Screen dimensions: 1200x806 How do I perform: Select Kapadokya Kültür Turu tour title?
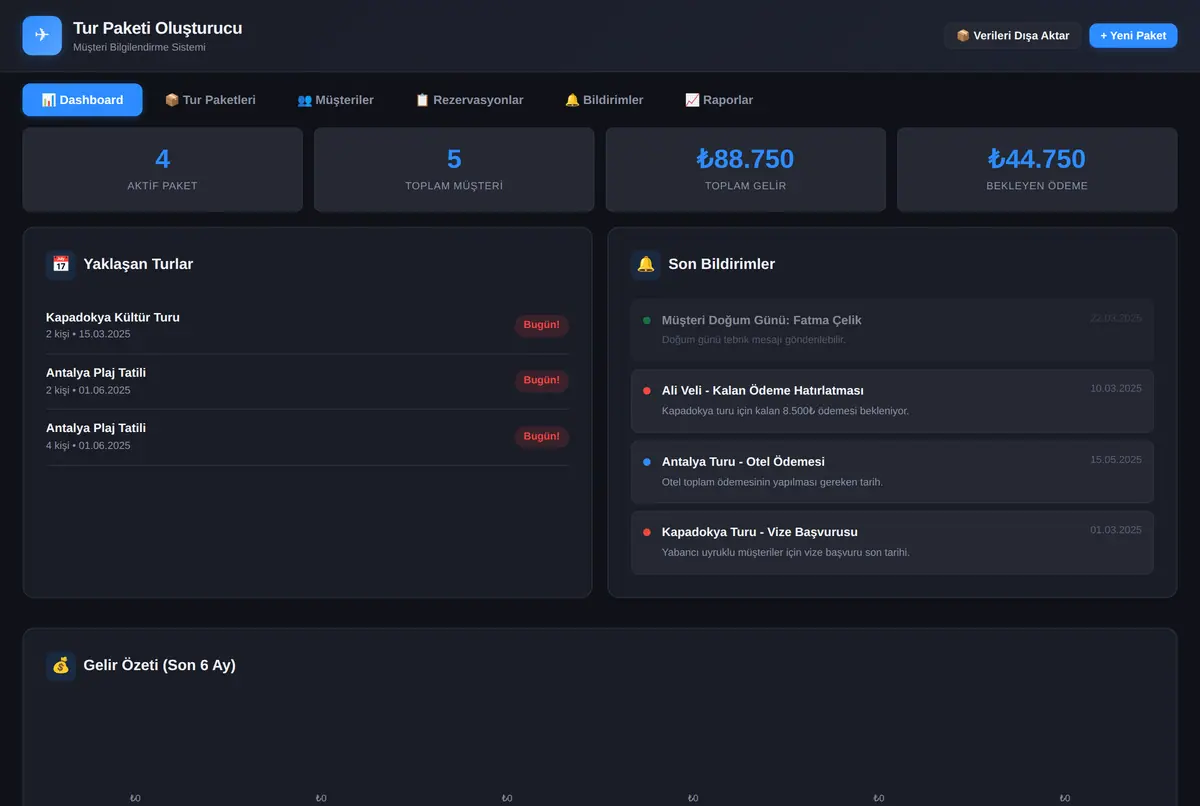[x=113, y=317]
